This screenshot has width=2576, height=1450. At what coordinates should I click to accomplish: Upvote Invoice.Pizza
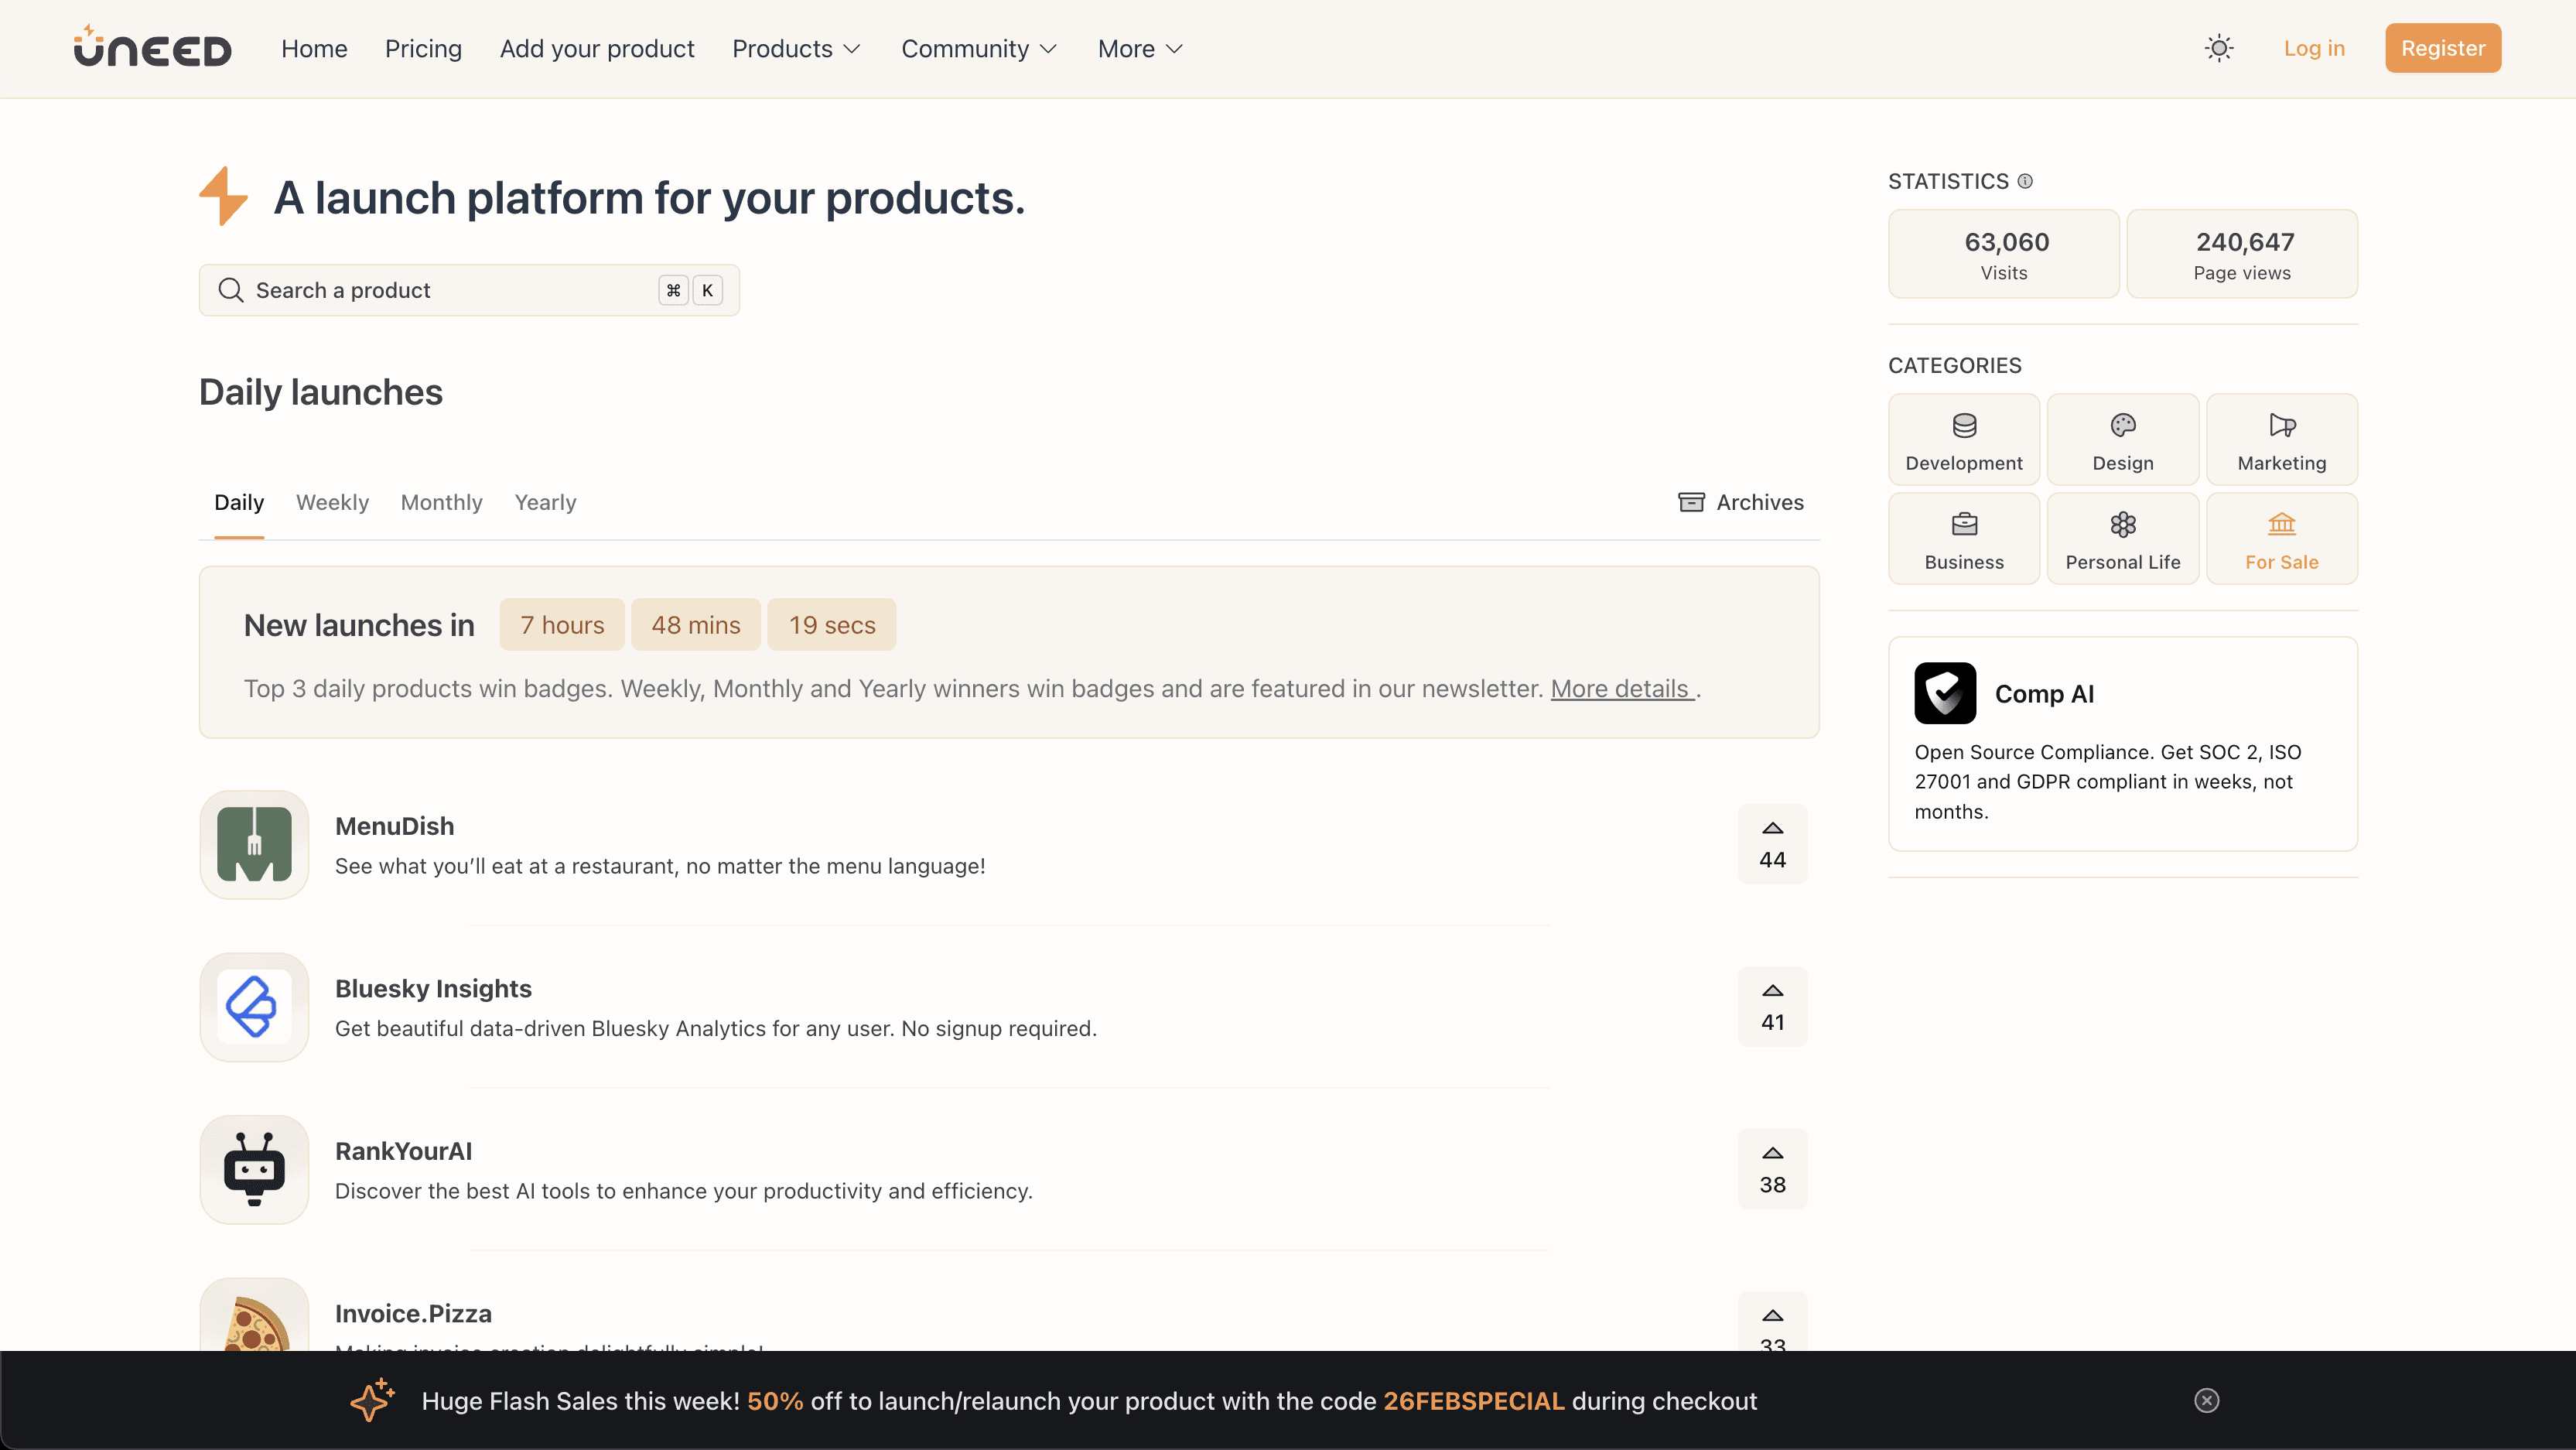1772,1322
